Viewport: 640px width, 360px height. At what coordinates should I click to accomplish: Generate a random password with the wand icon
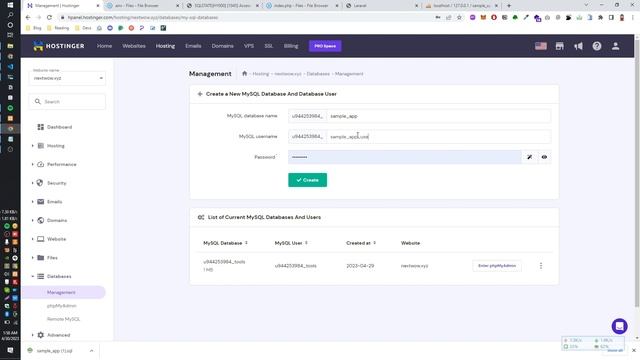(x=529, y=157)
